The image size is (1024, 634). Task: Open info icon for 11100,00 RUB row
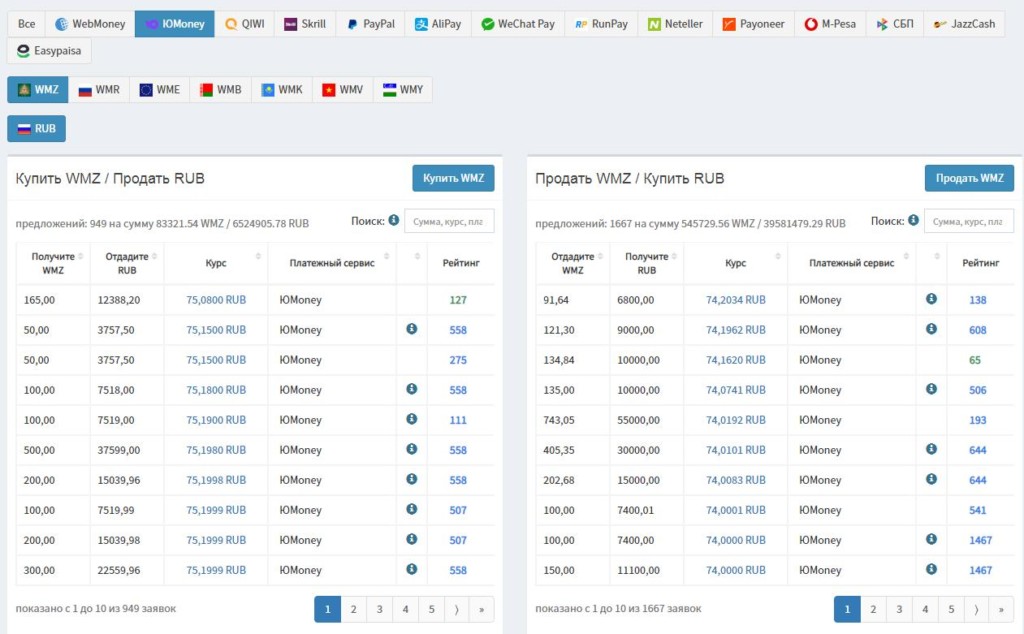[931, 569]
